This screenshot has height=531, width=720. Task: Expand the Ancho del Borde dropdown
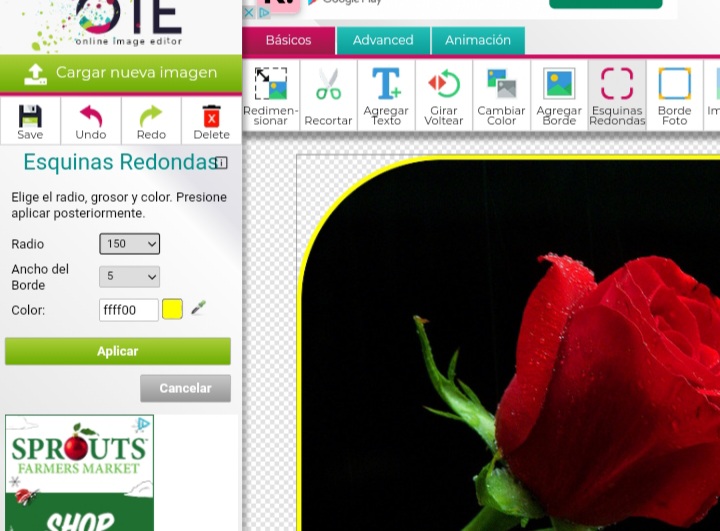click(129, 277)
